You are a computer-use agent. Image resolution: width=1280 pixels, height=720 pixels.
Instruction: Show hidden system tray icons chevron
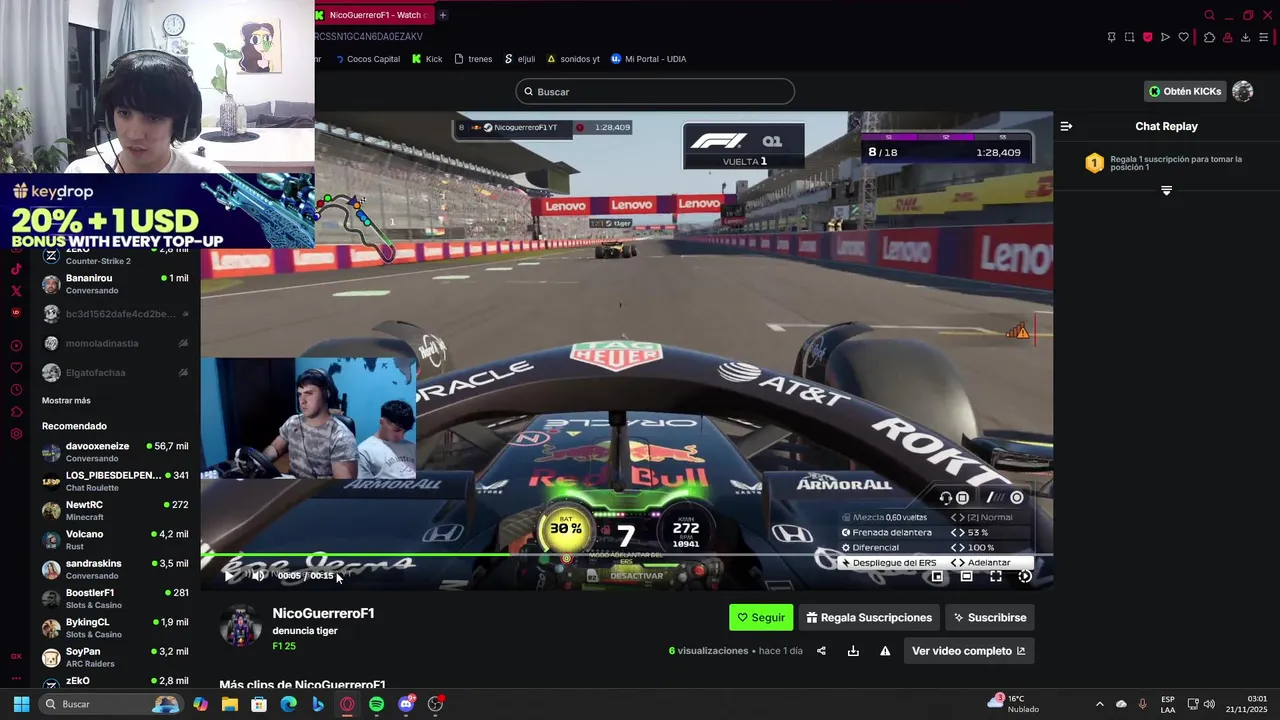click(1099, 704)
